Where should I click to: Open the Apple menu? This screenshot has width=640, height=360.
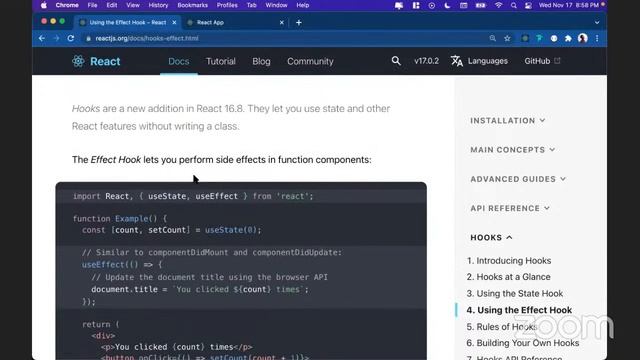(x=44, y=5)
